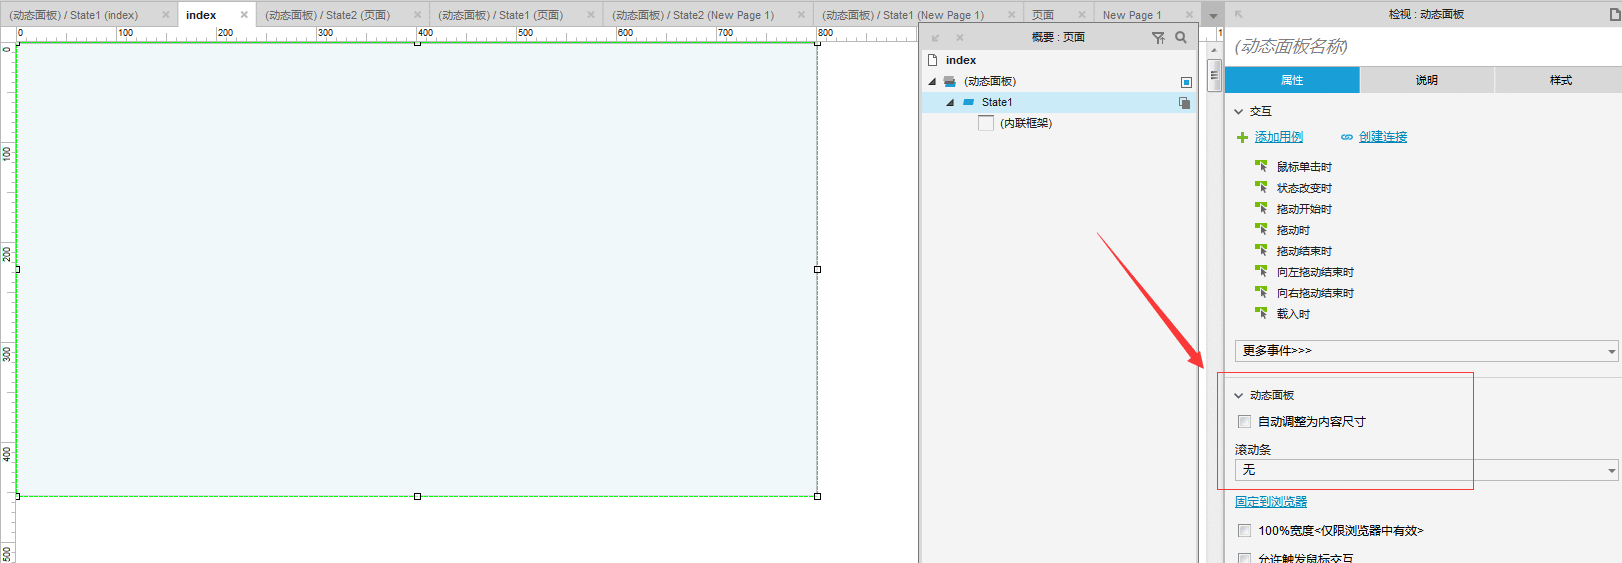Screen dimensions: 1622x563
Task: Click the scroll up arrow of inspector scrollbar
Action: [1214, 50]
